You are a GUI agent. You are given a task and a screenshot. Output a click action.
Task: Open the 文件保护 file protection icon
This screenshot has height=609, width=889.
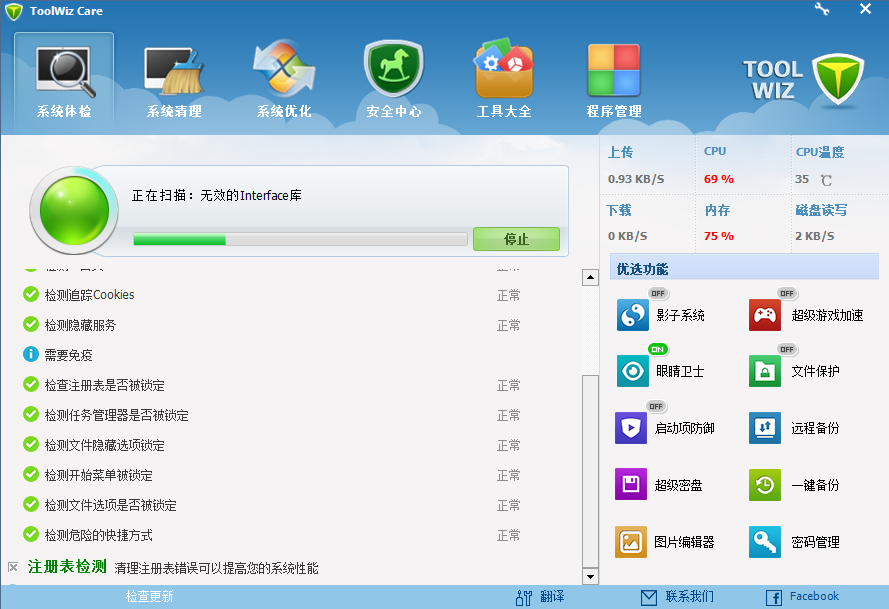coord(765,371)
